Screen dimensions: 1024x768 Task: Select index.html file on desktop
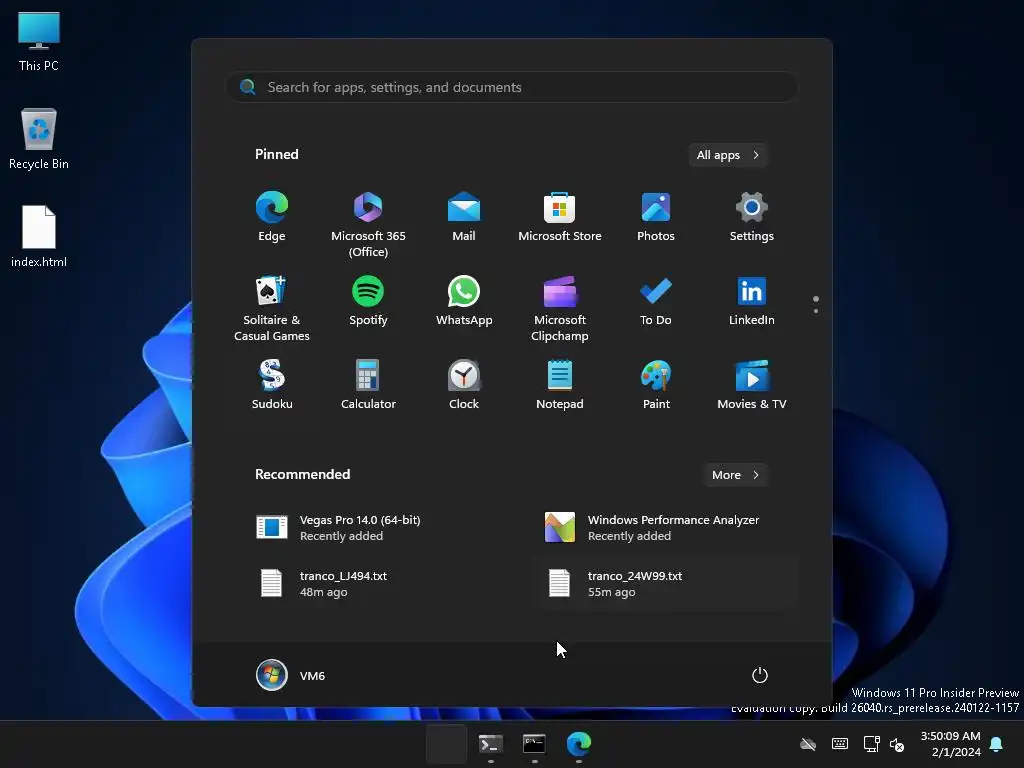tap(39, 236)
